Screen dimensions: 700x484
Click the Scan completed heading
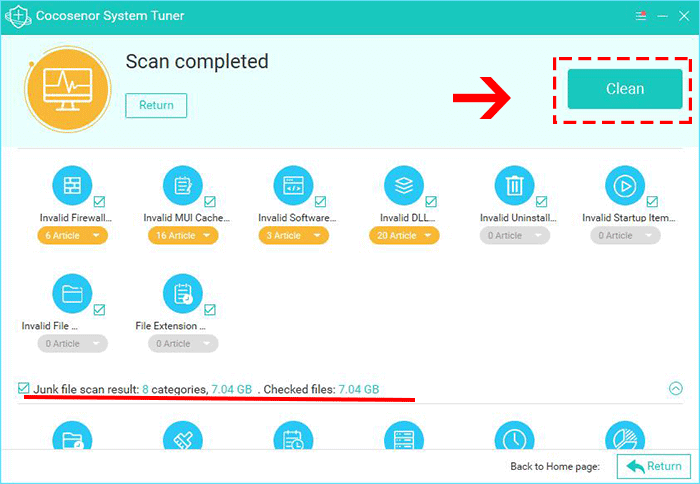(x=197, y=62)
